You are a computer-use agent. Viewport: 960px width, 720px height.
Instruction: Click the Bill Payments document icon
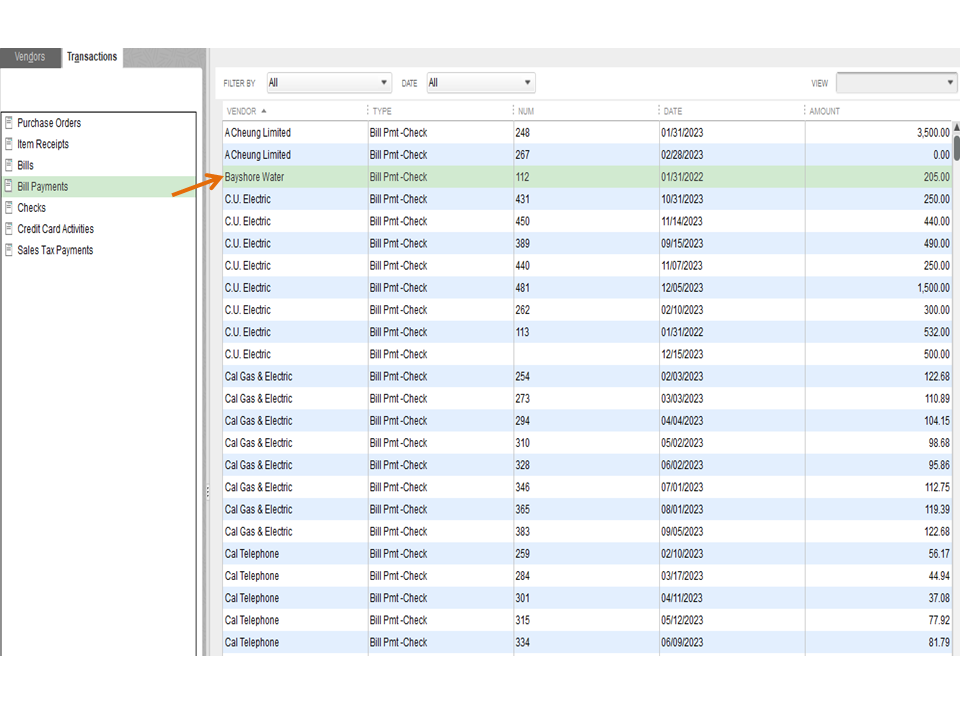tap(9, 186)
